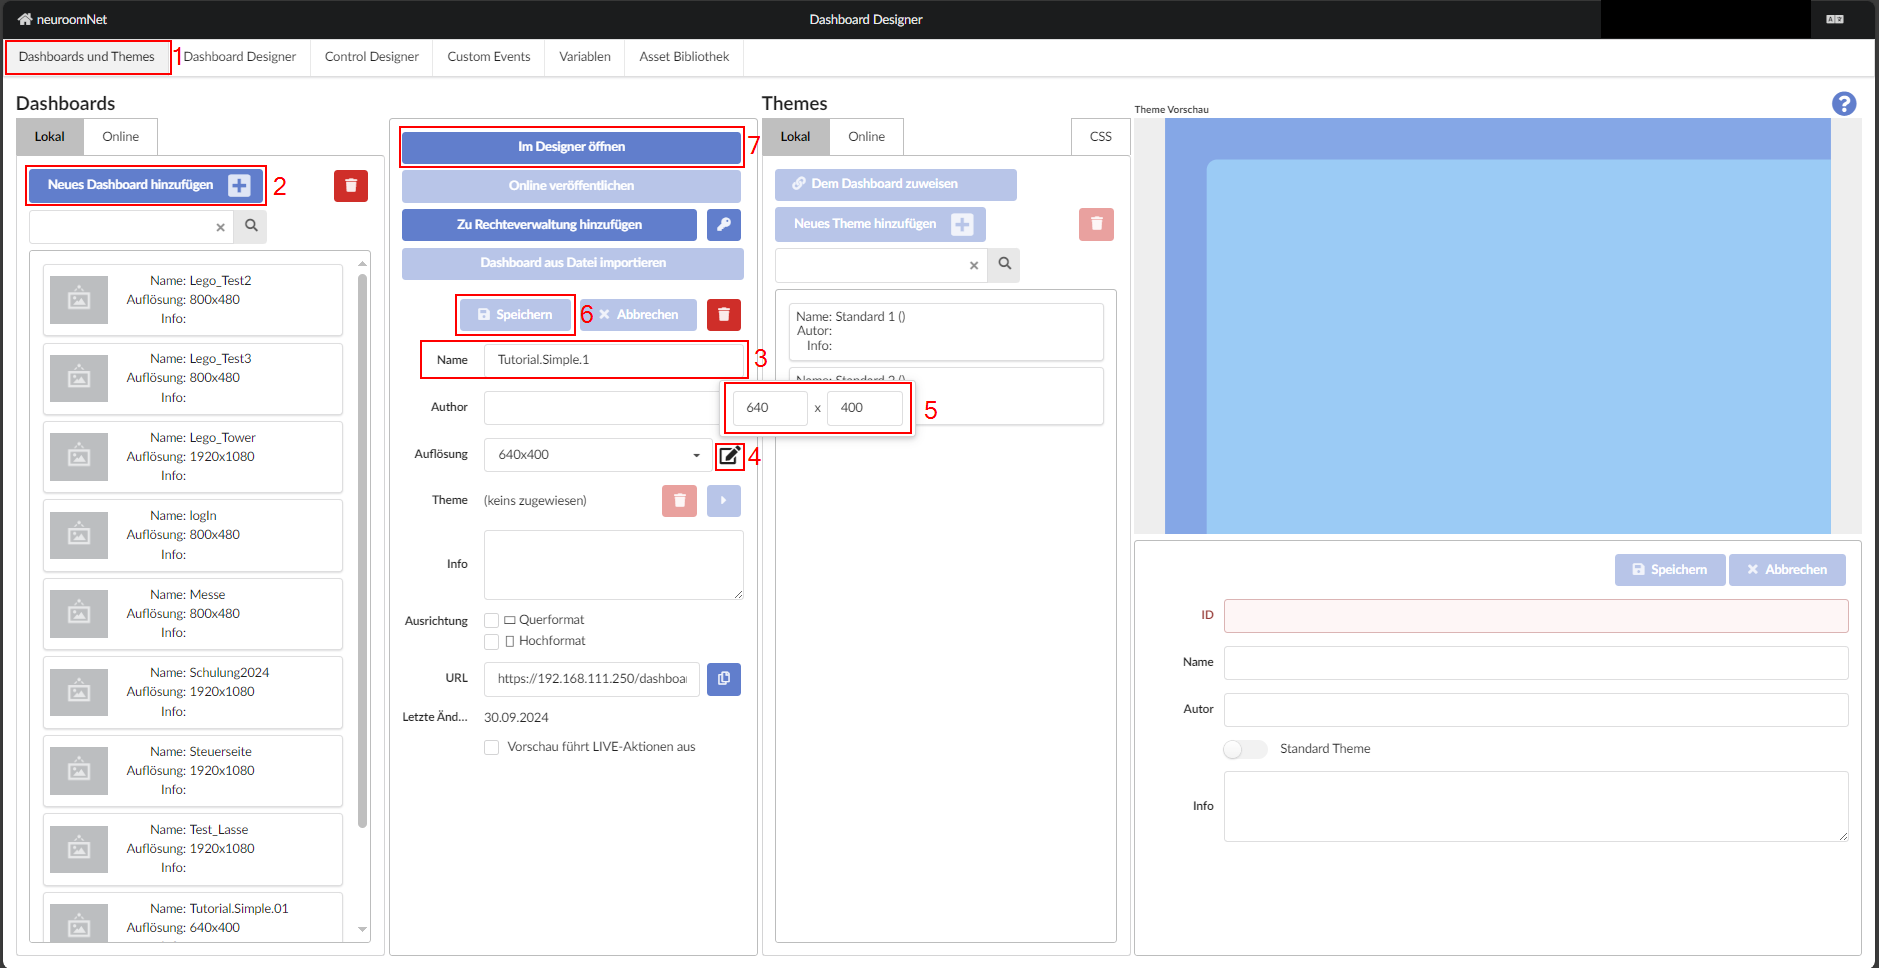The height and width of the screenshot is (968, 1879).
Task: Open the Asset Bibliothek tab
Action: point(684,57)
